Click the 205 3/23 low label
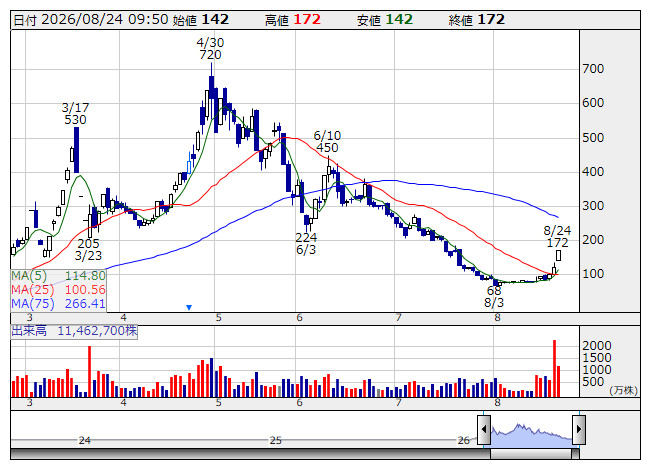 (88, 249)
